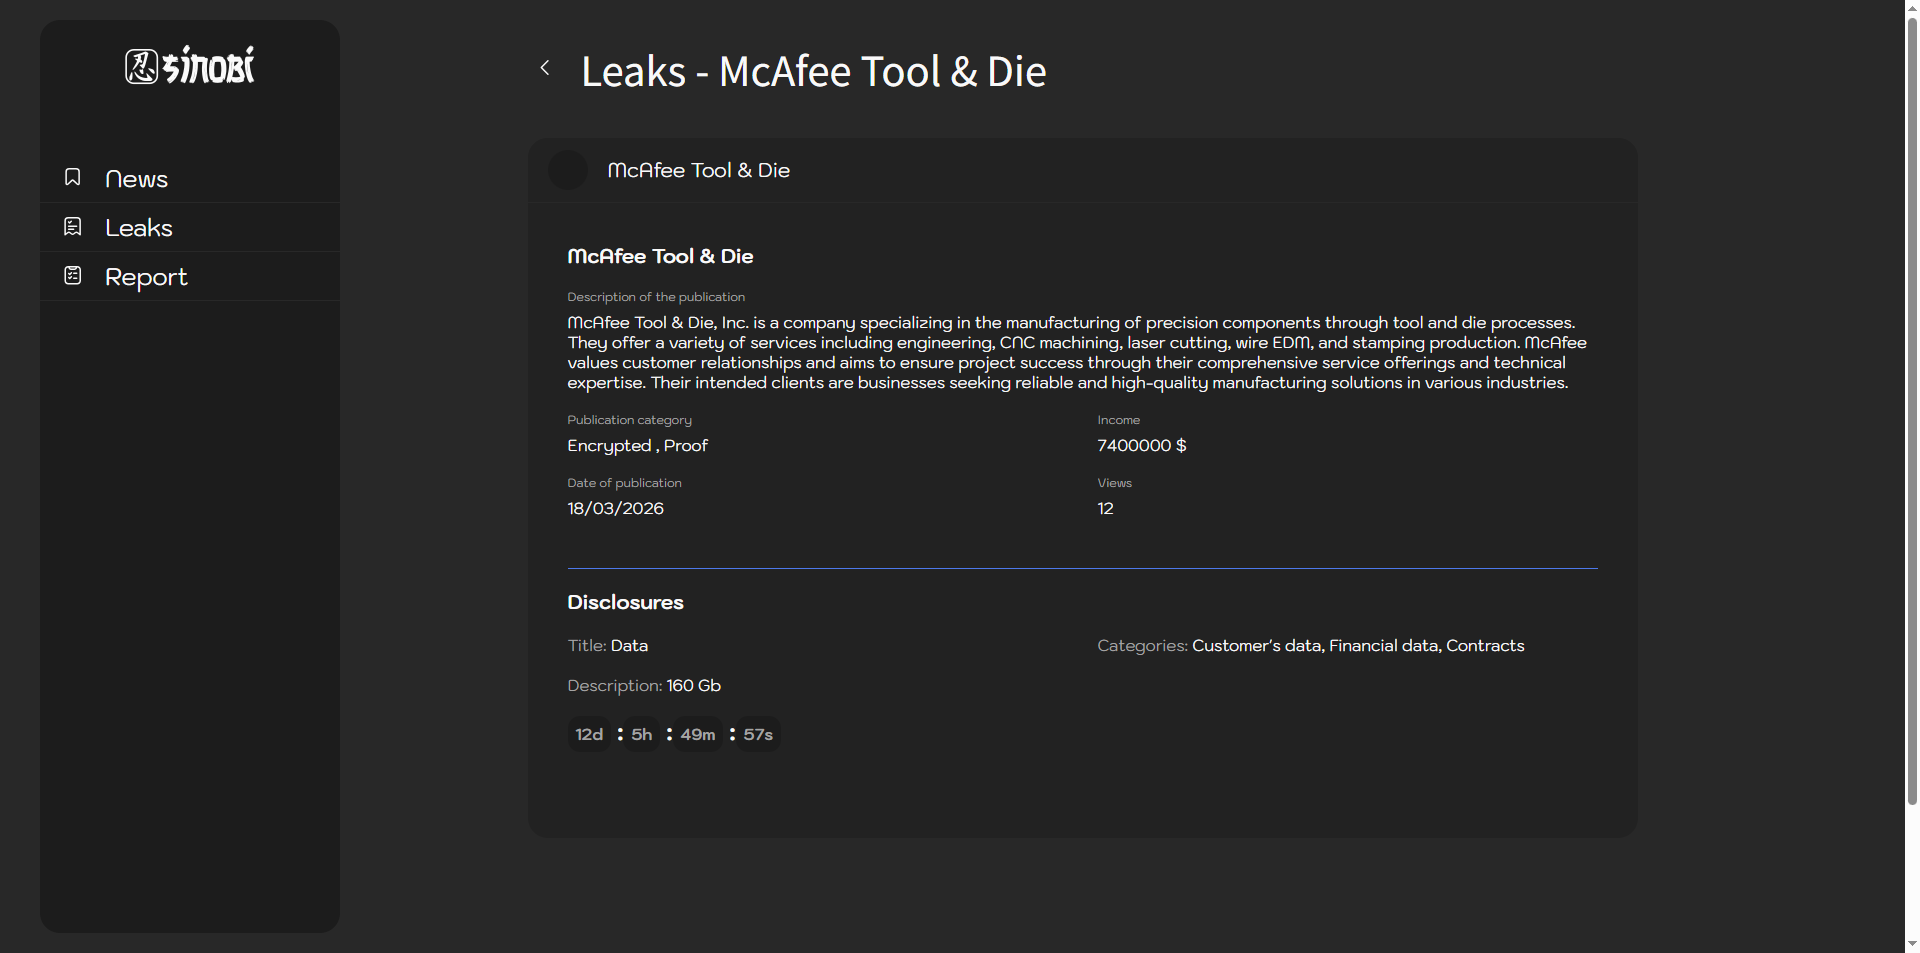Viewport: 1920px width, 953px height.
Task: Click the income value 7400000 $
Action: [x=1141, y=446]
